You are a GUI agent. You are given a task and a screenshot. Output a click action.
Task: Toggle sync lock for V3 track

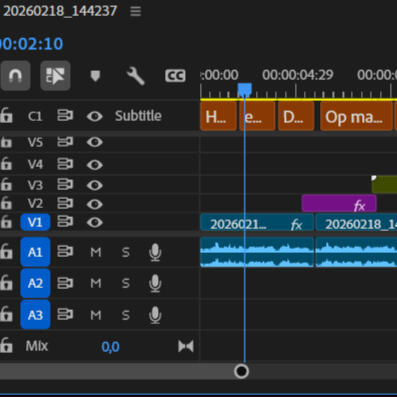point(65,185)
